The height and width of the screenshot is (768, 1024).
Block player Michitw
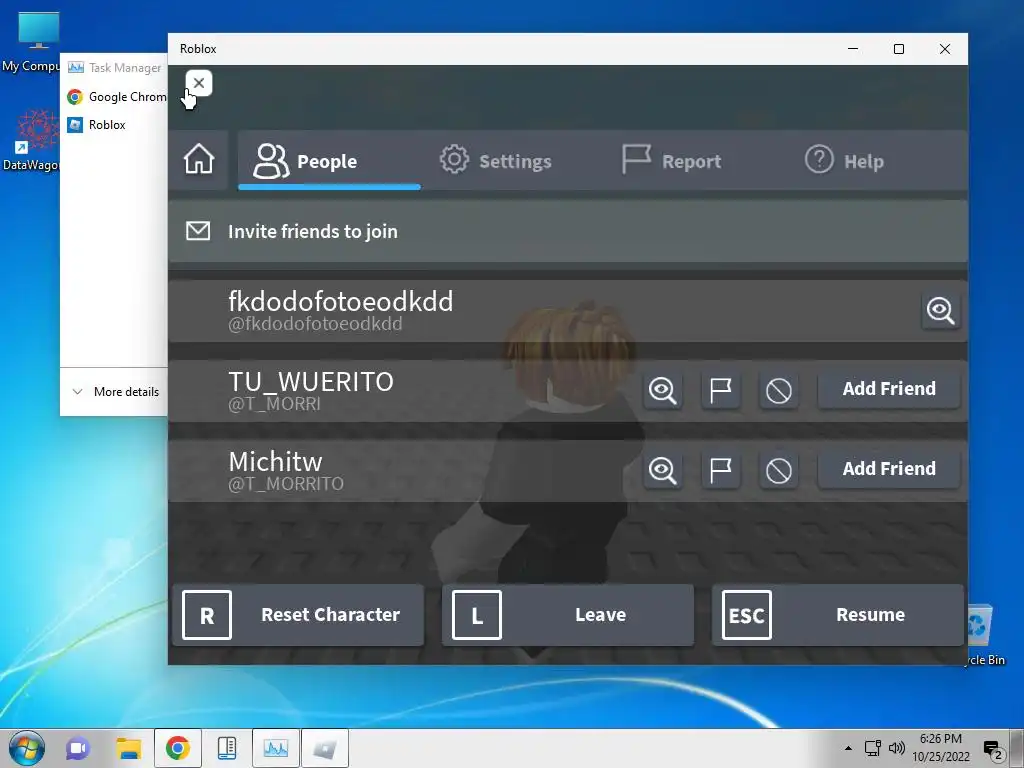[778, 470]
